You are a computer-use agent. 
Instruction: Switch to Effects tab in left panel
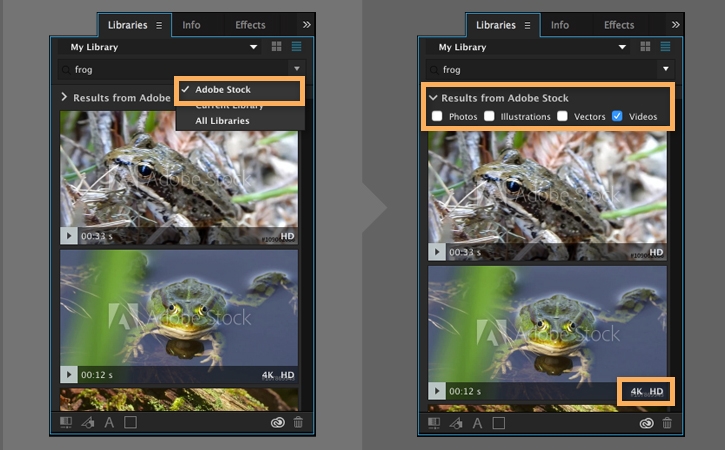coord(250,25)
